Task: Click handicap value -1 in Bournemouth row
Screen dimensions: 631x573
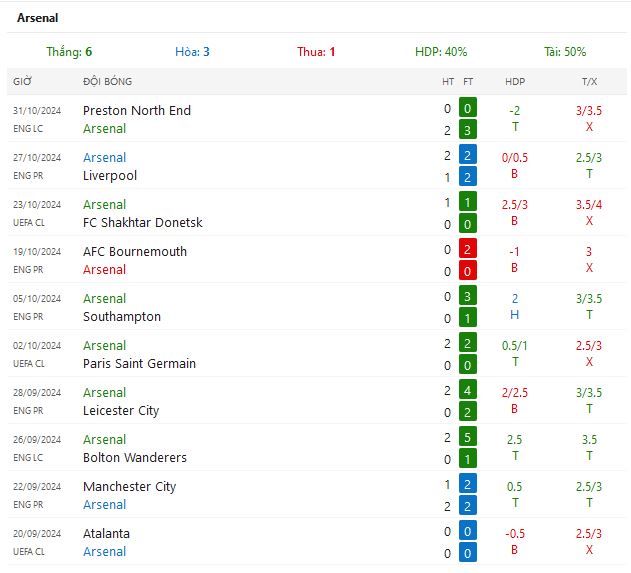Action: tap(514, 252)
